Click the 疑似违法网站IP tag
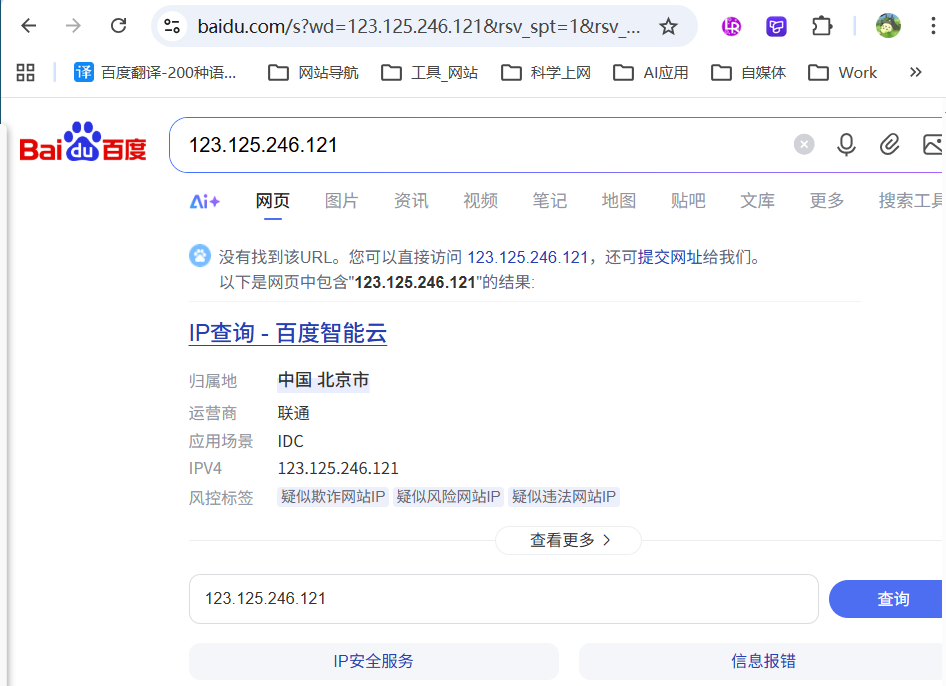 click(563, 497)
